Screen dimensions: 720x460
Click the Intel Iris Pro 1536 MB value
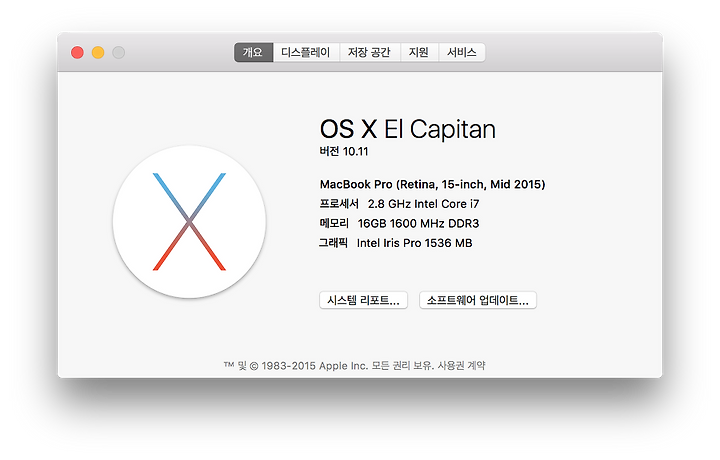point(415,243)
